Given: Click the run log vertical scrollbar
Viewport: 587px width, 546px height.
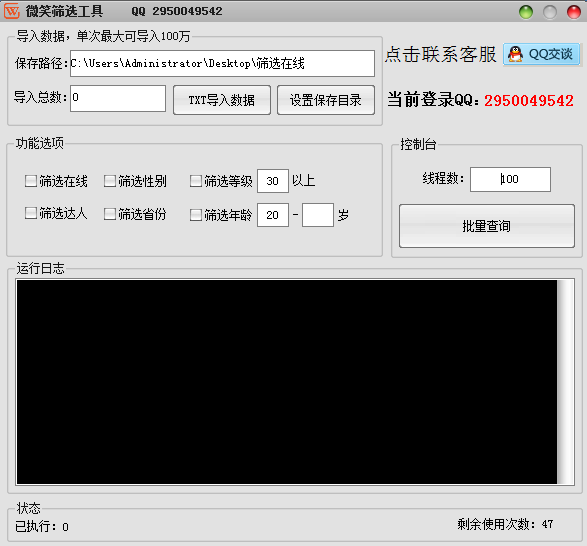Looking at the screenshot, I should (x=565, y=382).
